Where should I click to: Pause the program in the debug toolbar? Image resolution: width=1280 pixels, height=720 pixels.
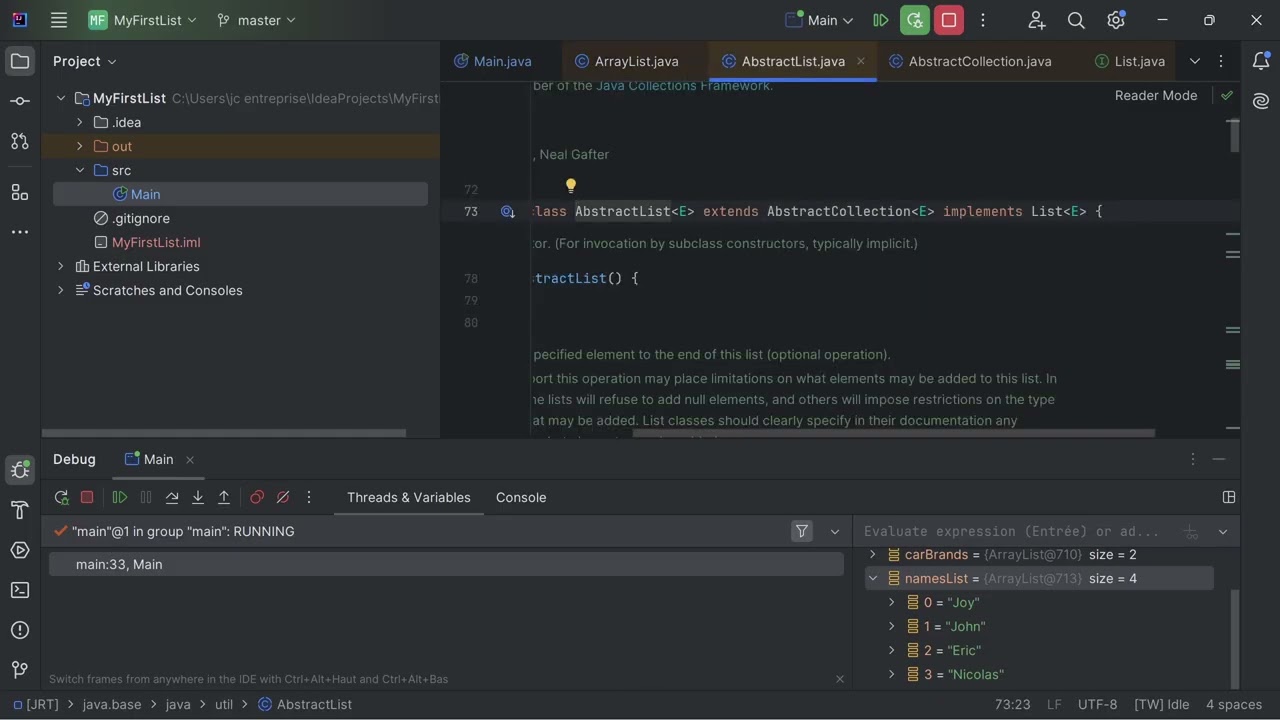click(x=146, y=497)
